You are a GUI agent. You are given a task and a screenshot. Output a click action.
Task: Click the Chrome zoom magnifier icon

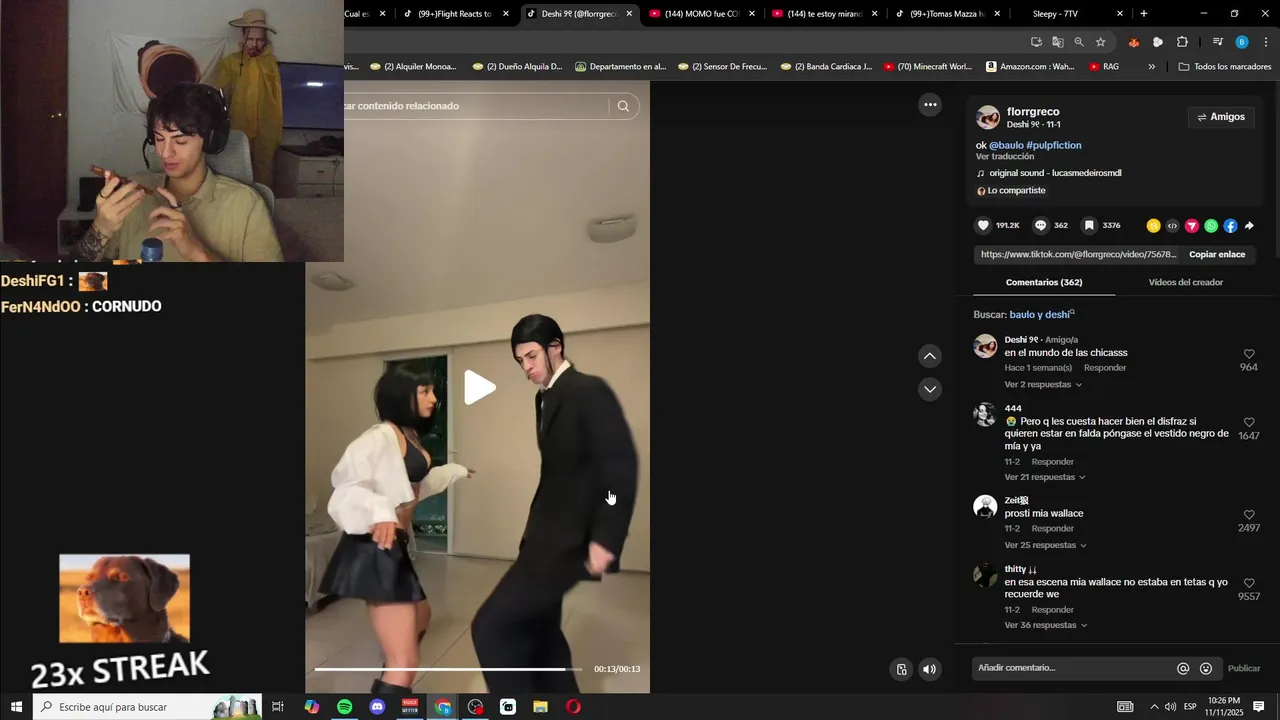coord(1079,42)
